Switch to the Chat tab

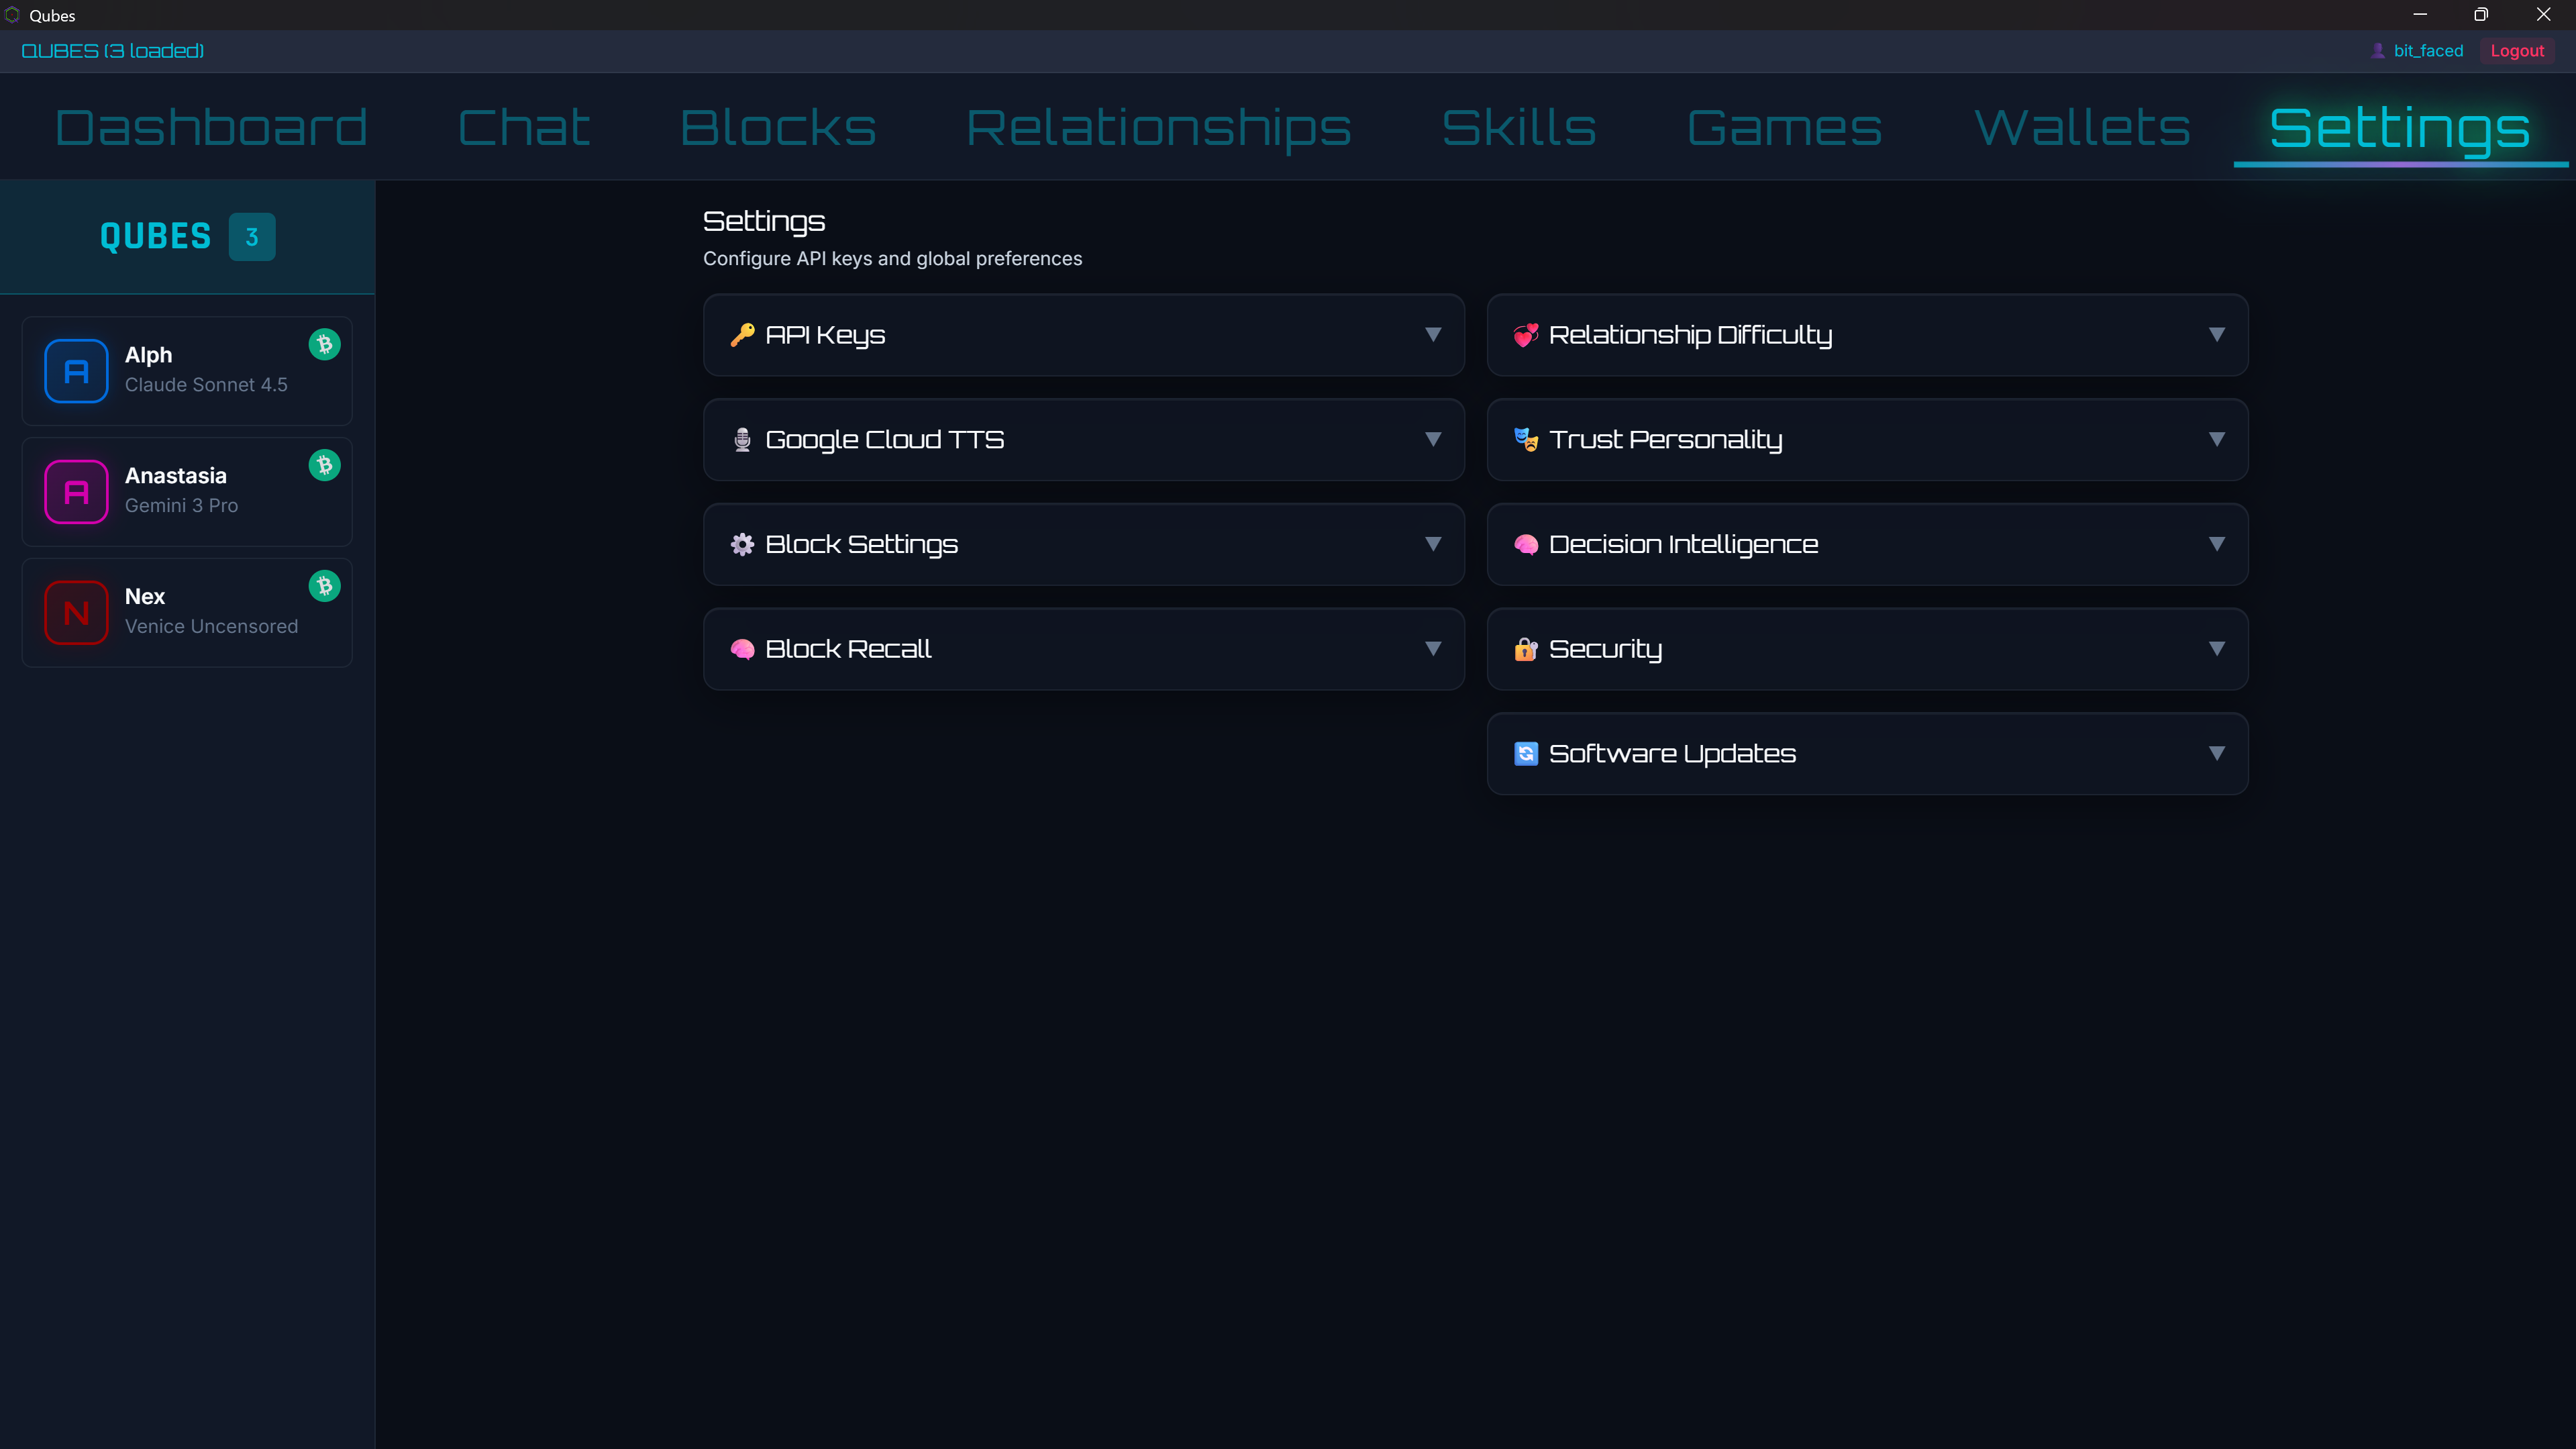(x=522, y=127)
